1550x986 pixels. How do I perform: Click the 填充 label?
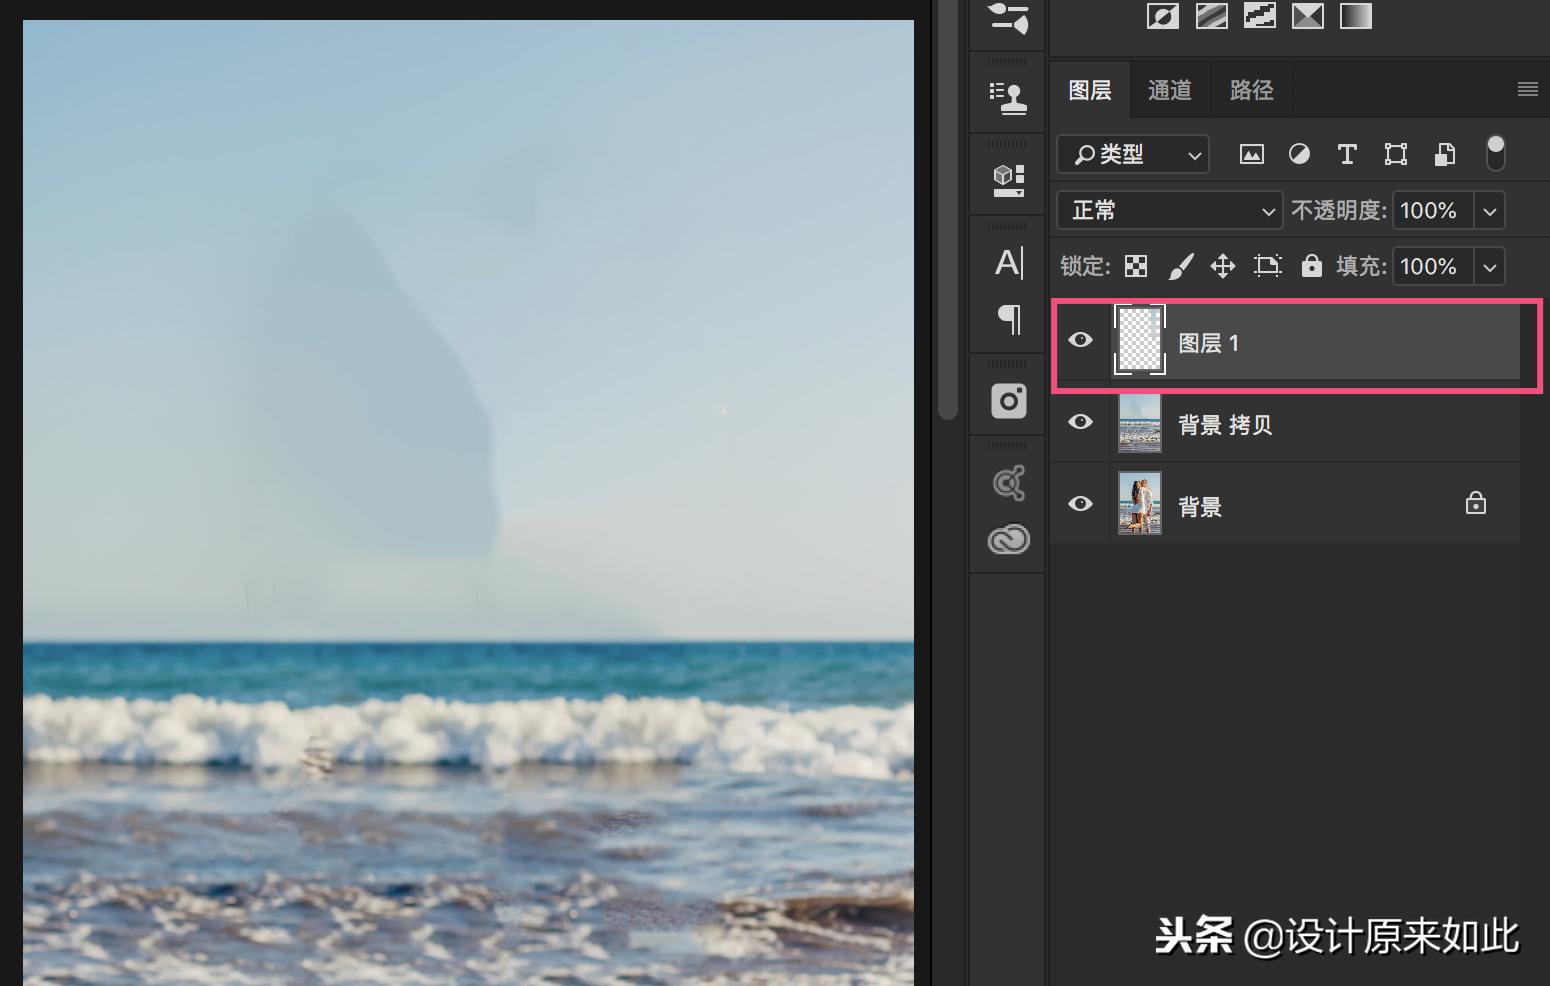[x=1362, y=266]
